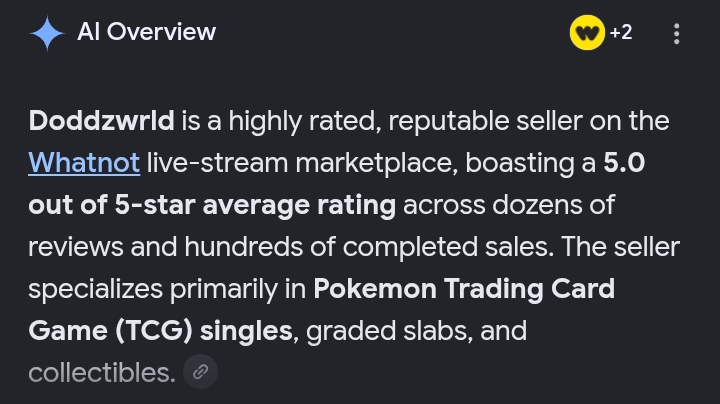Image resolution: width=720 pixels, height=404 pixels.
Task: Click the blue AI Overview sparkle icon
Action: pos(47,33)
